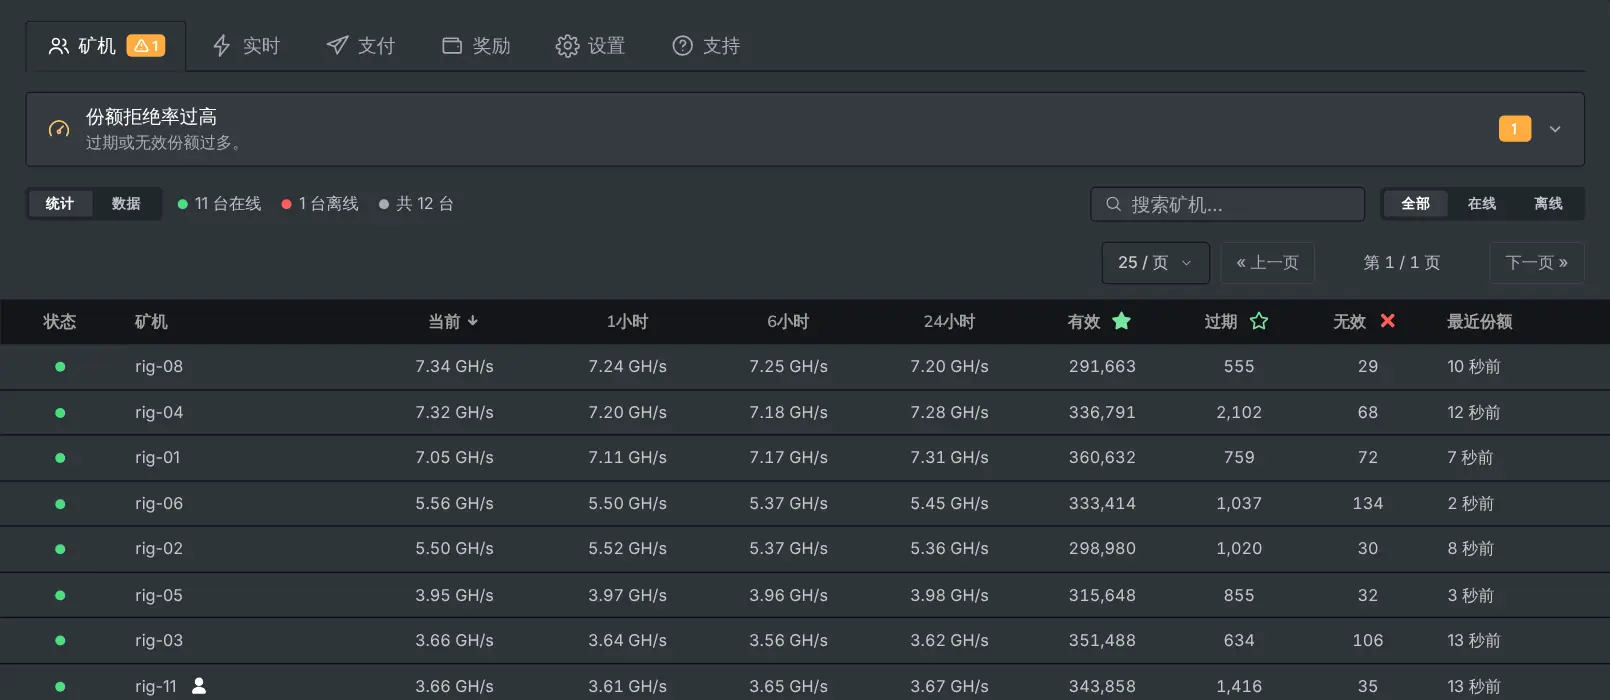
Task: Click the 7.31 GH/s 24-hour value
Action: coord(949,458)
